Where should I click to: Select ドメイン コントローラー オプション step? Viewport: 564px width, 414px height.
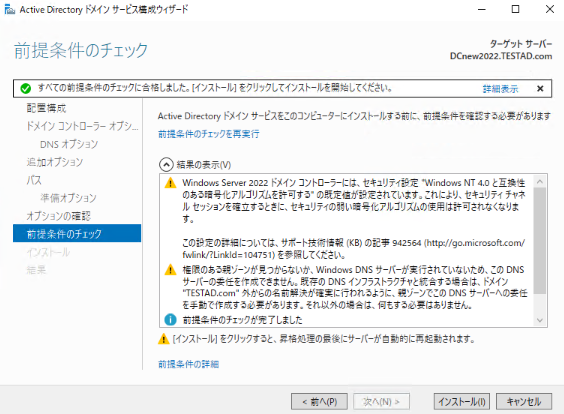pyautogui.click(x=82, y=126)
